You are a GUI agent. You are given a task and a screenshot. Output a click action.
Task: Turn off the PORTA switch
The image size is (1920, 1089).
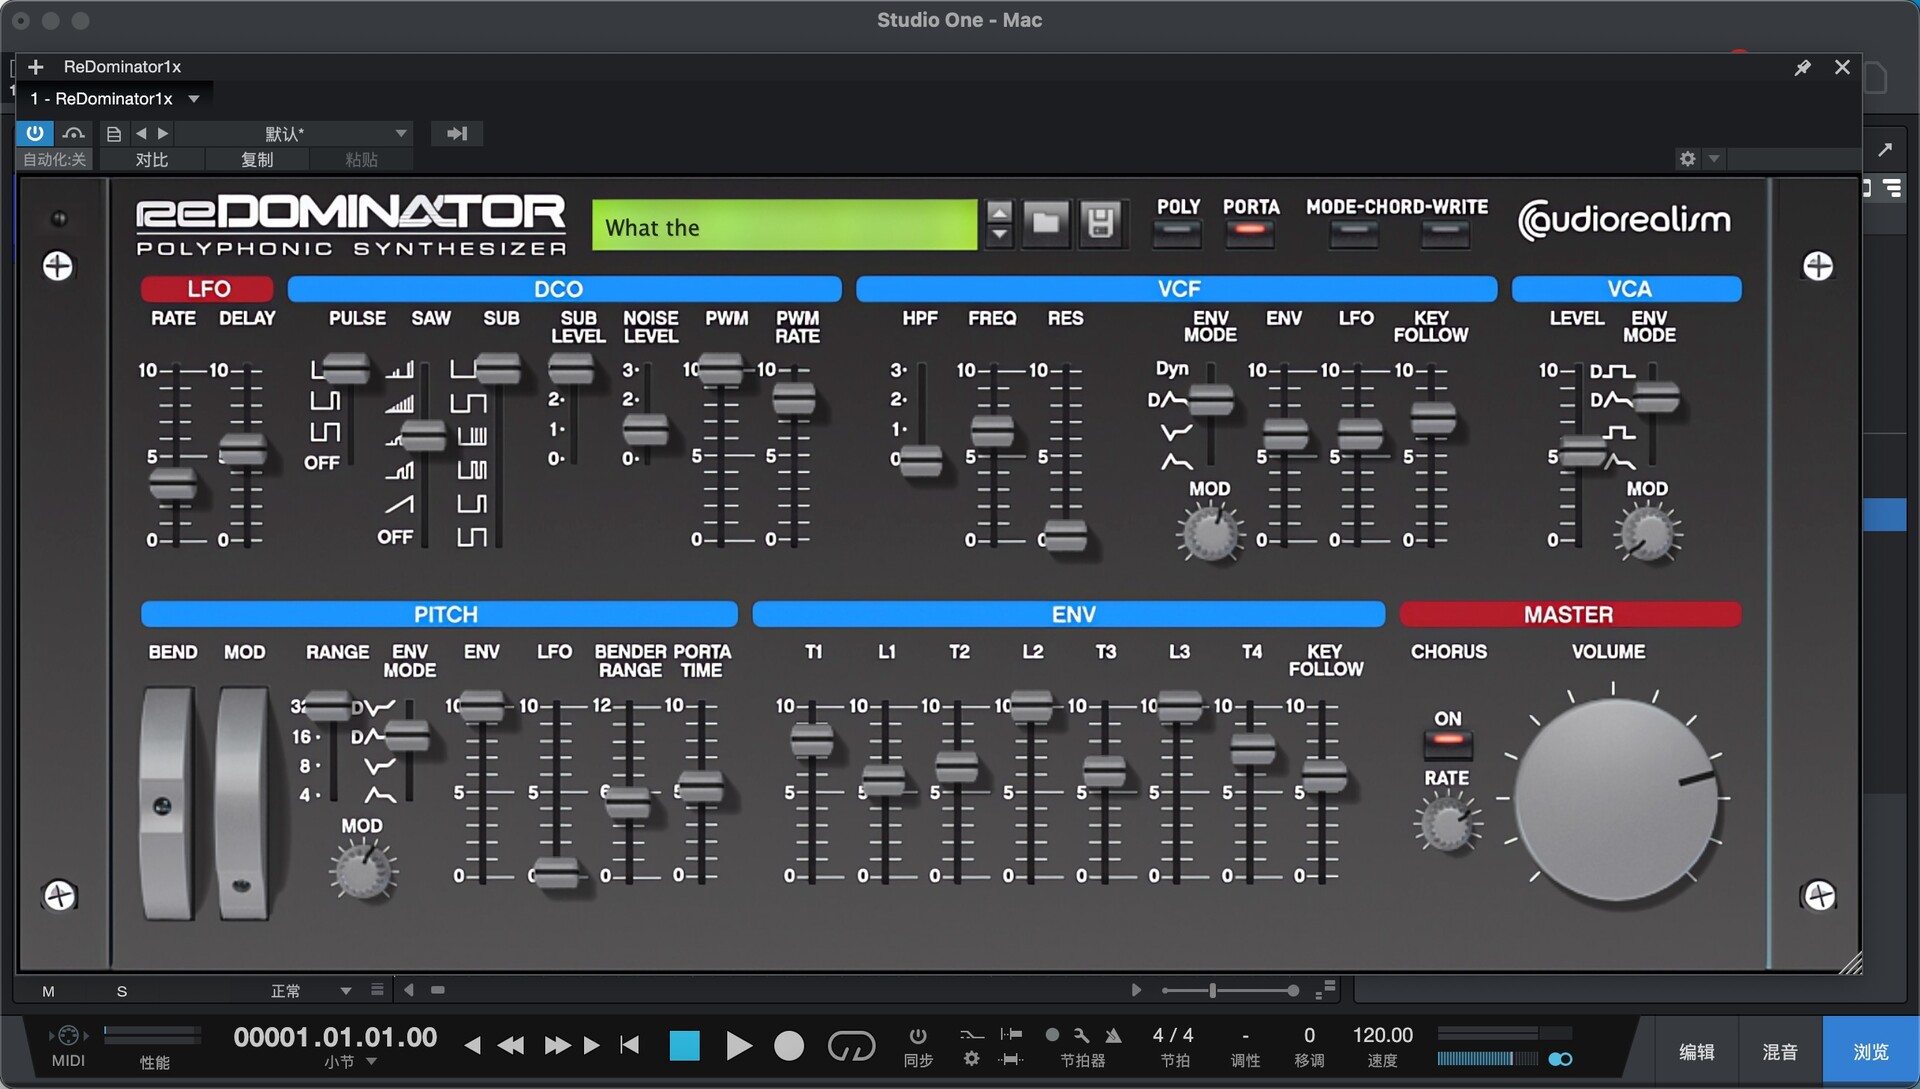(1250, 231)
